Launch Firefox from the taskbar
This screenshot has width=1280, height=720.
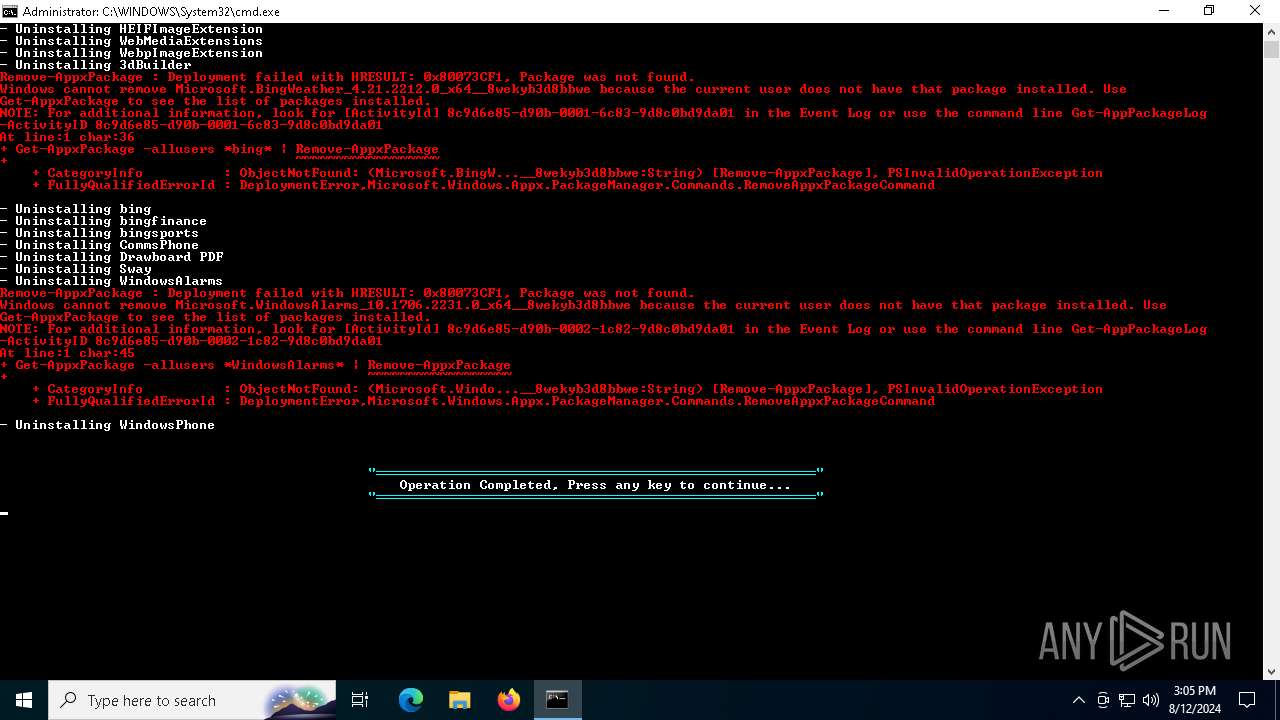pyautogui.click(x=509, y=700)
